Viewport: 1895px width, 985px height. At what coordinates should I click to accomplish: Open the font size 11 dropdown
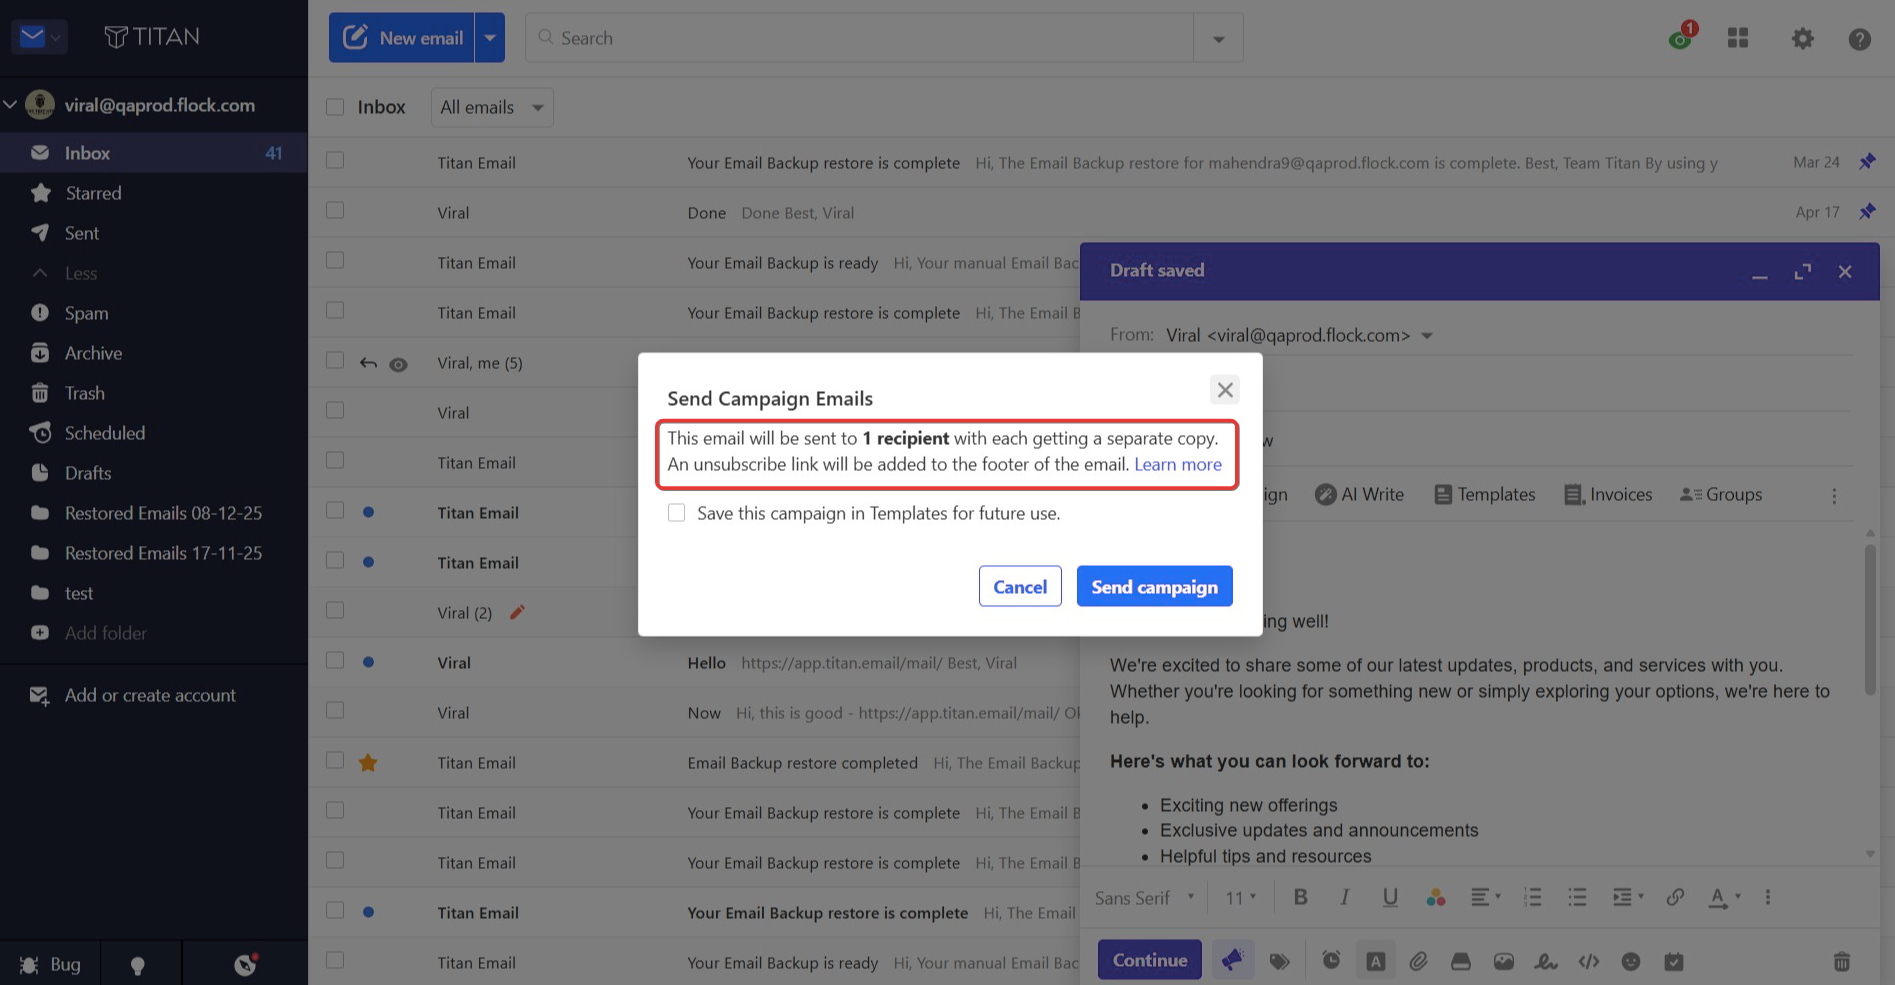click(x=1241, y=897)
